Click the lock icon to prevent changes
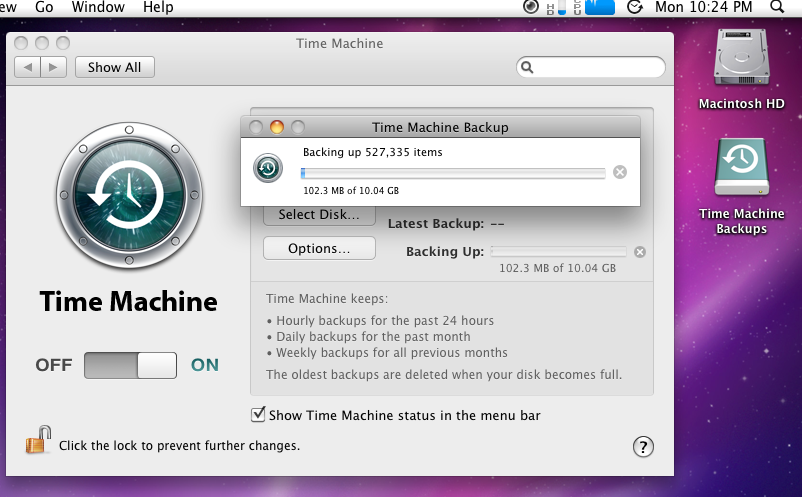The height and width of the screenshot is (497, 802). click(38, 440)
